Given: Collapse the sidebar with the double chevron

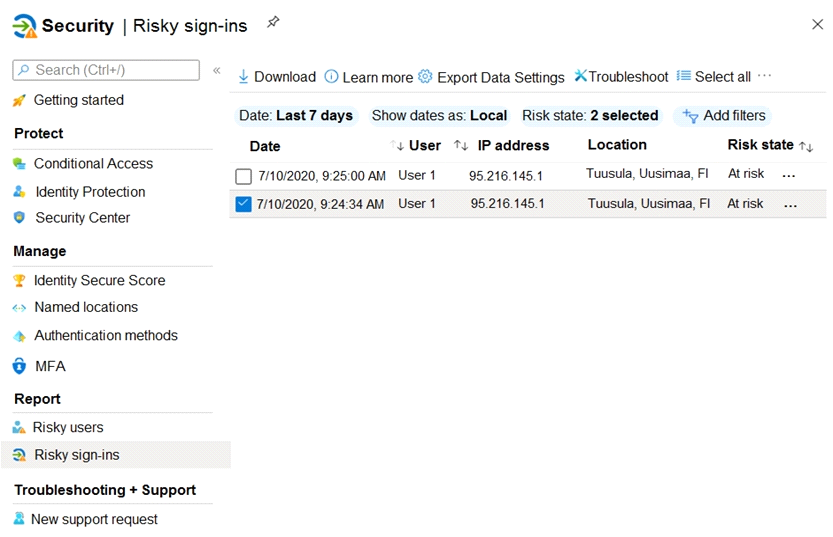Looking at the screenshot, I should point(217,70).
